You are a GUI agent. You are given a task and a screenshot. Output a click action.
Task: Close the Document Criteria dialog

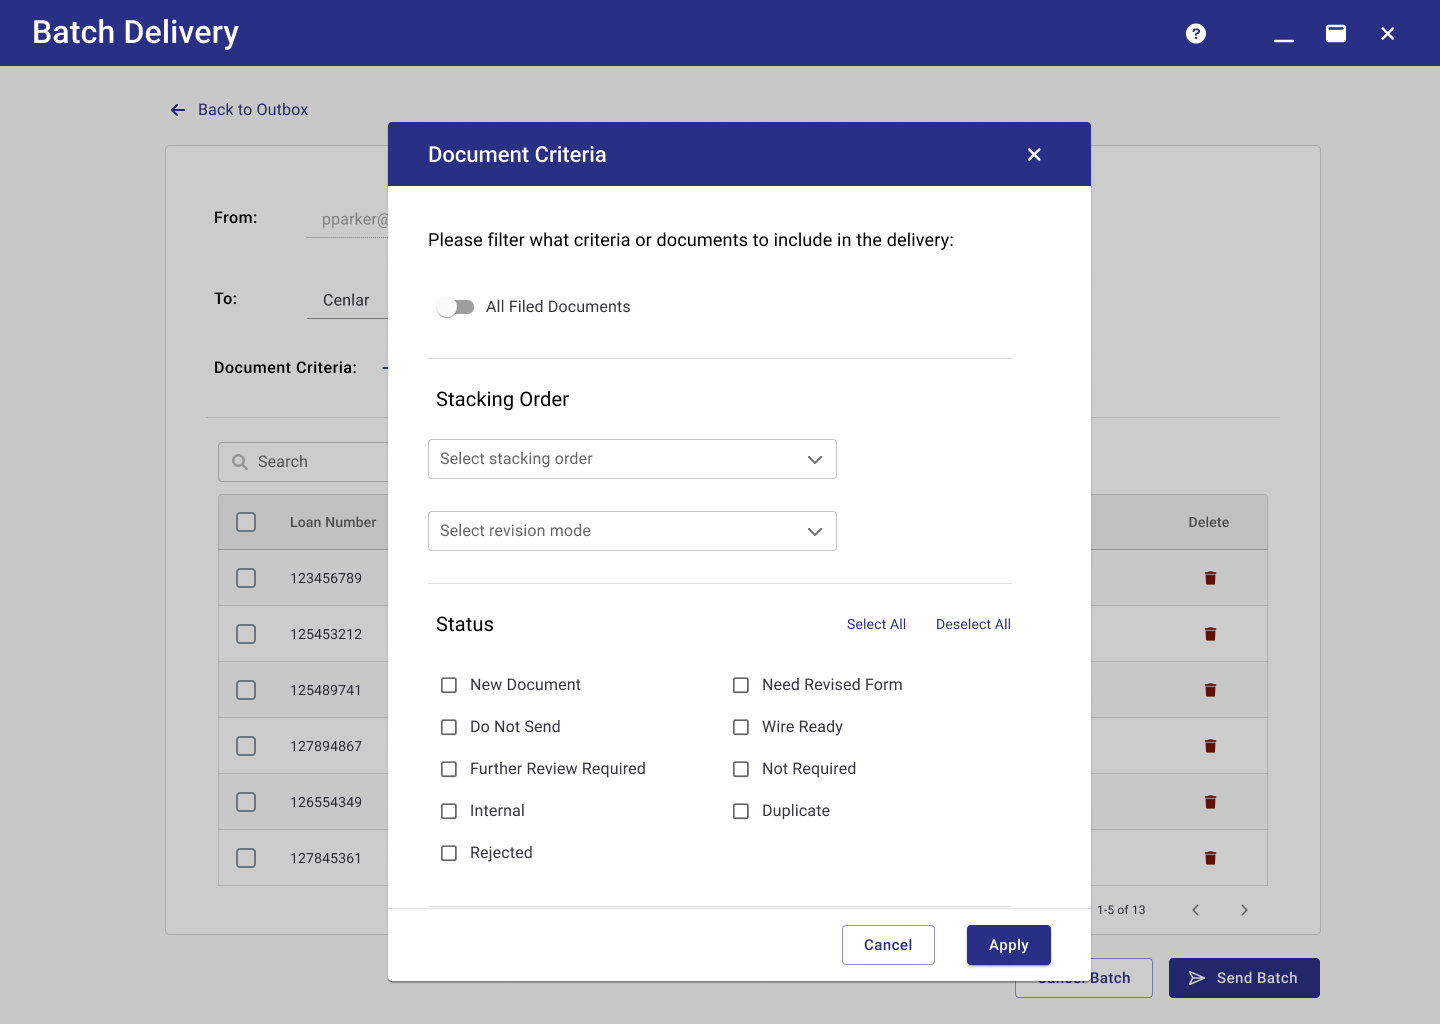tap(1034, 155)
